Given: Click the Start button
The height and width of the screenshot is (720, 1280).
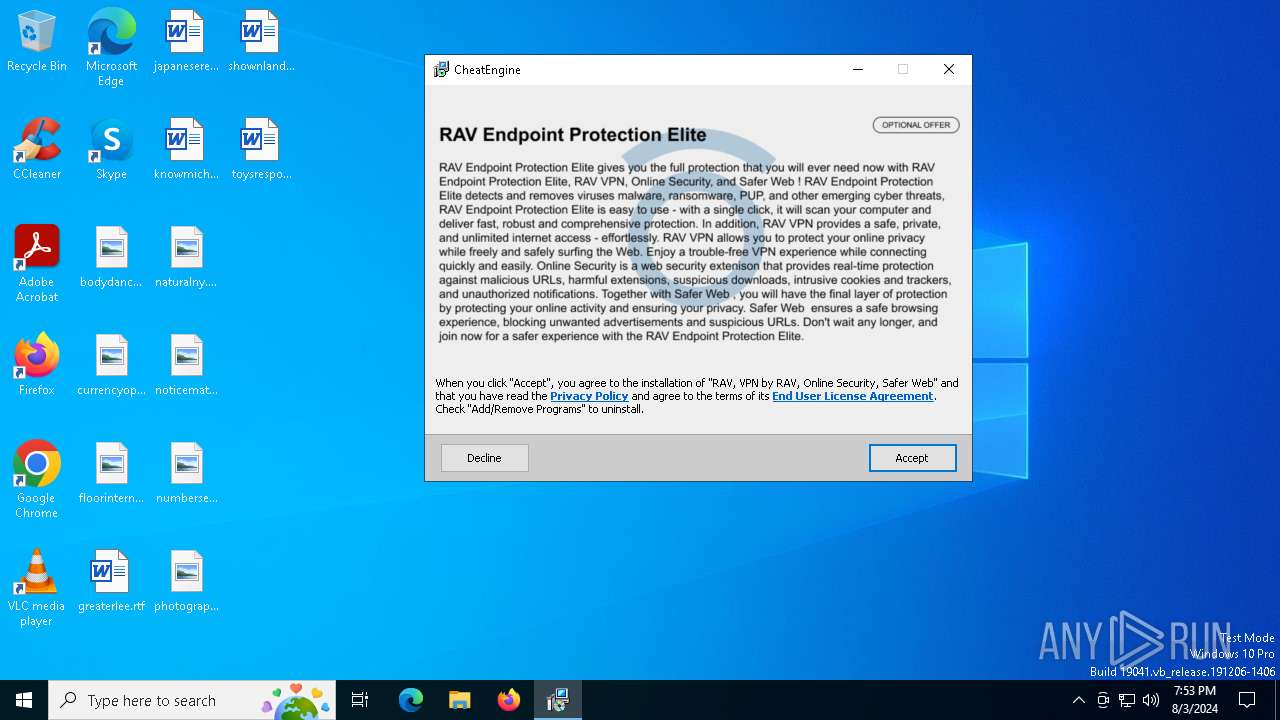Looking at the screenshot, I should tap(24, 700).
